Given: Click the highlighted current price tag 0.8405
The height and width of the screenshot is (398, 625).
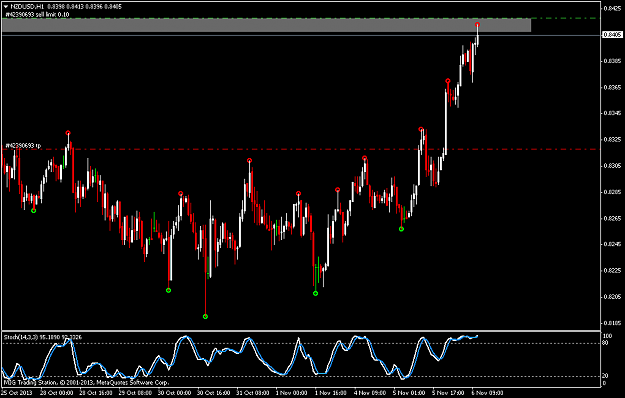Looking at the screenshot, I should point(612,35).
